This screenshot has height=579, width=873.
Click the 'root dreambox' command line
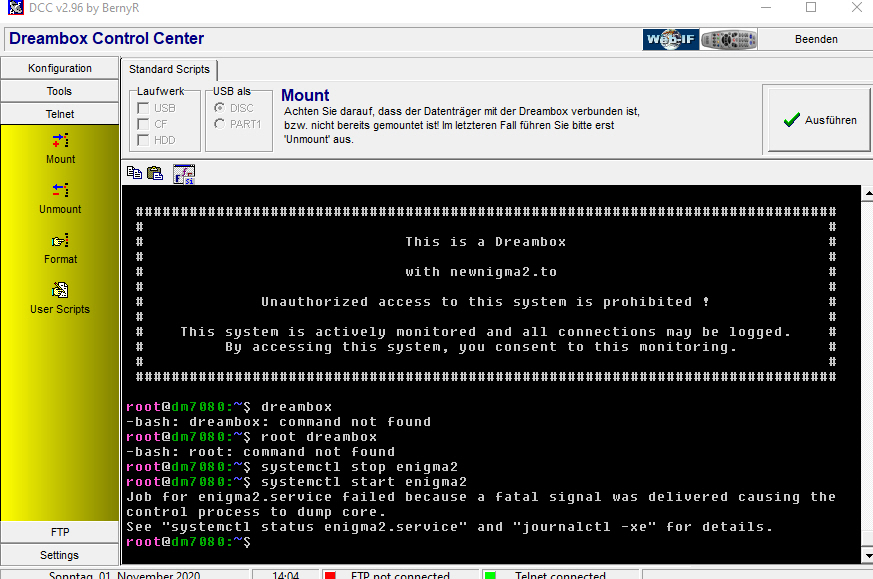[252, 436]
